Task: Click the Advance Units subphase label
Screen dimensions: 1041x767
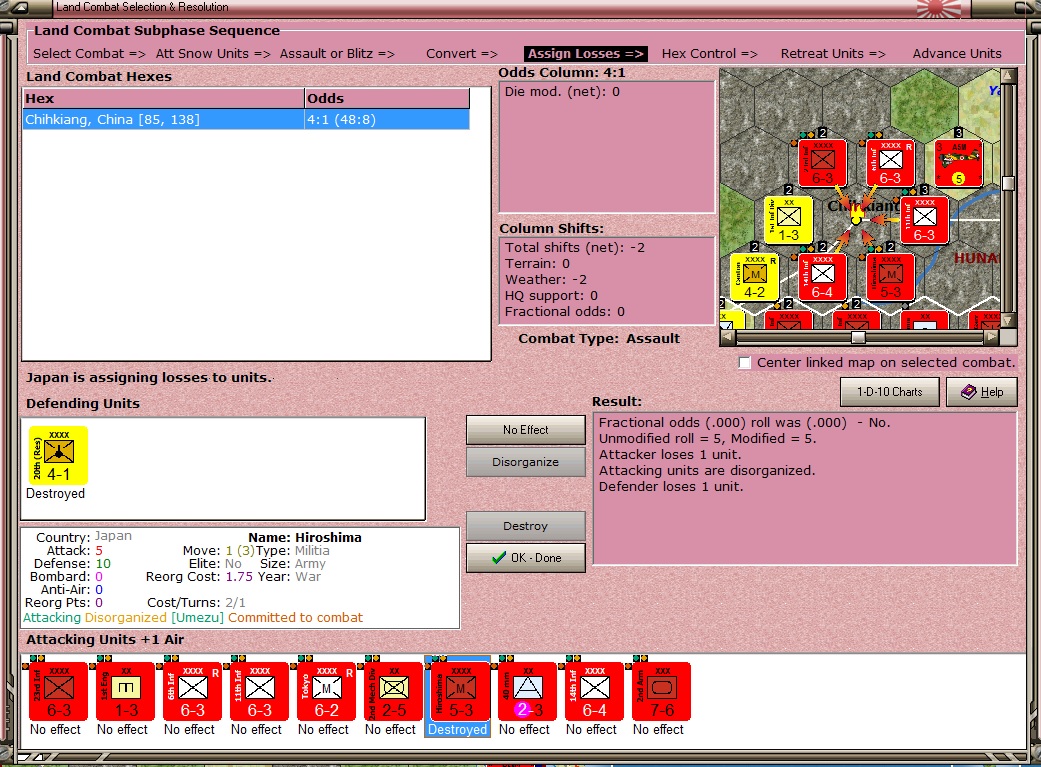Action: (957, 54)
